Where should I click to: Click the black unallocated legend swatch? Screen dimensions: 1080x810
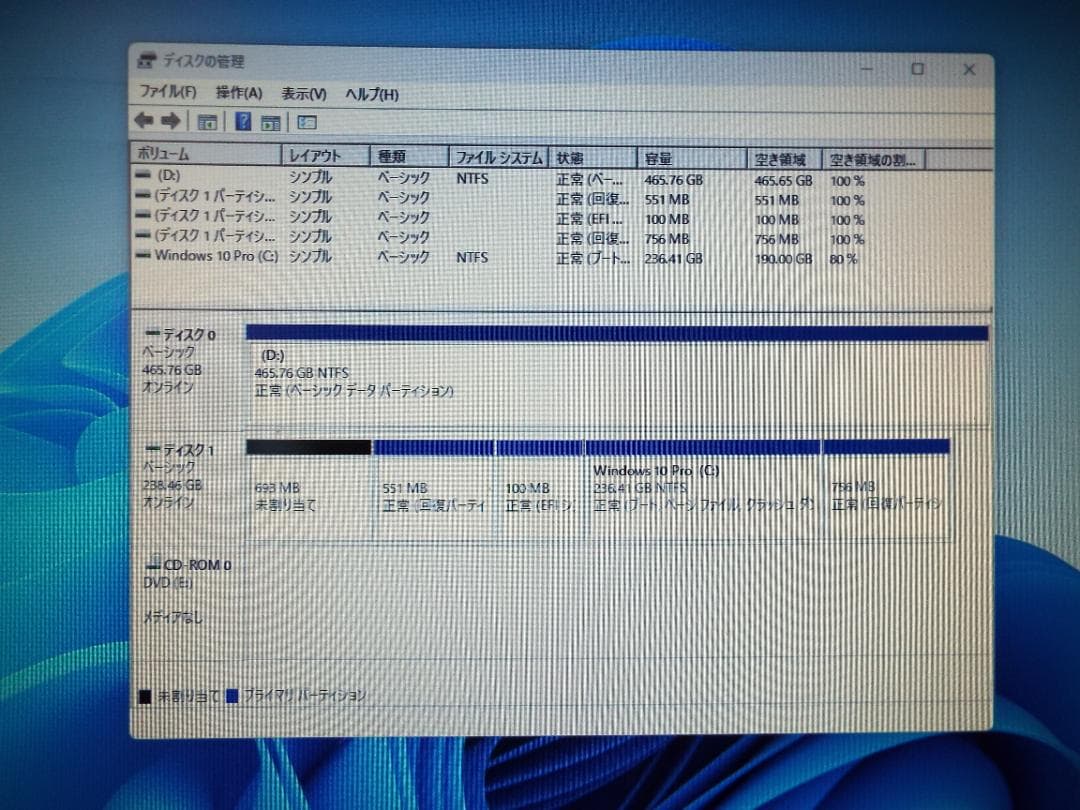point(146,694)
